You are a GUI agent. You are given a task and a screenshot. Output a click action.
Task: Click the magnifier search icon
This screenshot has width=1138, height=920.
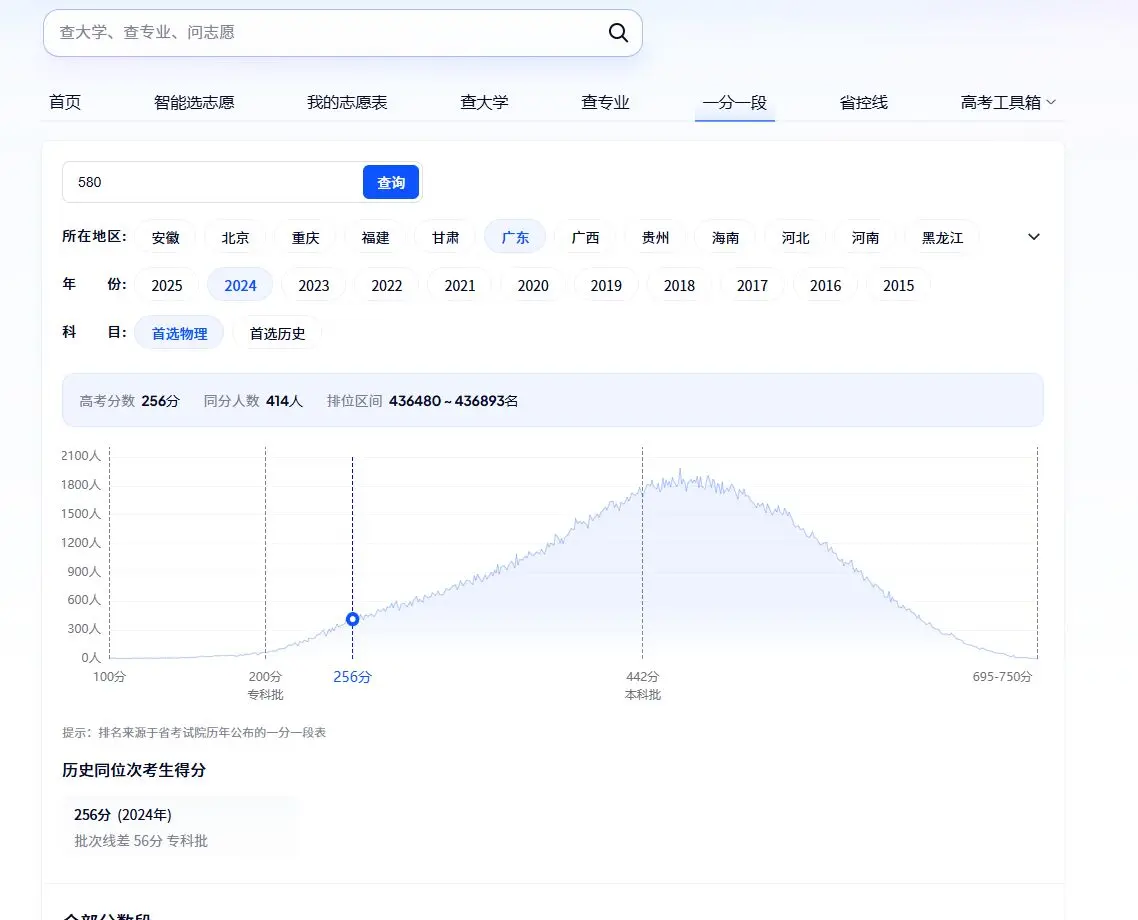(618, 33)
